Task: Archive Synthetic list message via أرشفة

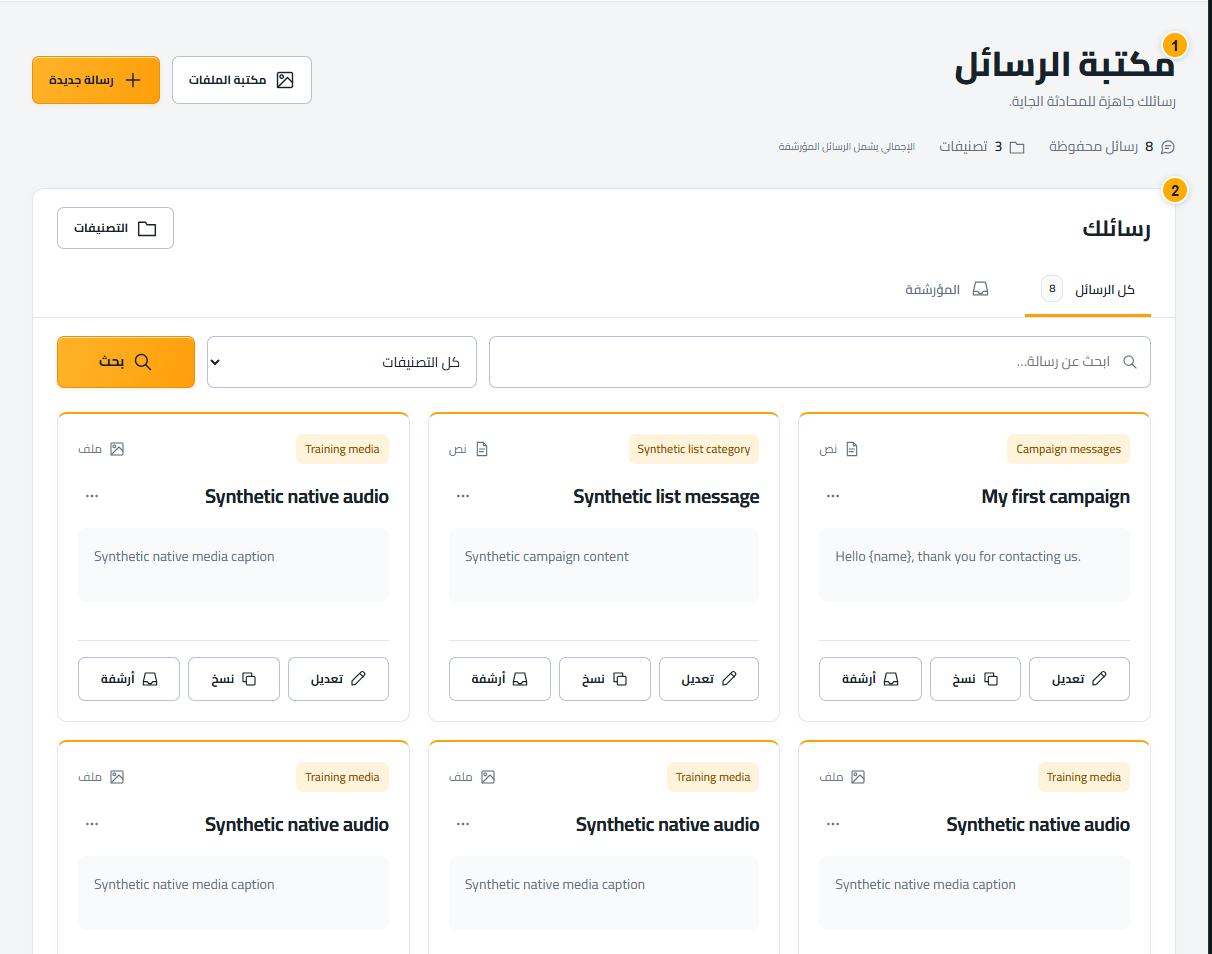Action: (500, 679)
